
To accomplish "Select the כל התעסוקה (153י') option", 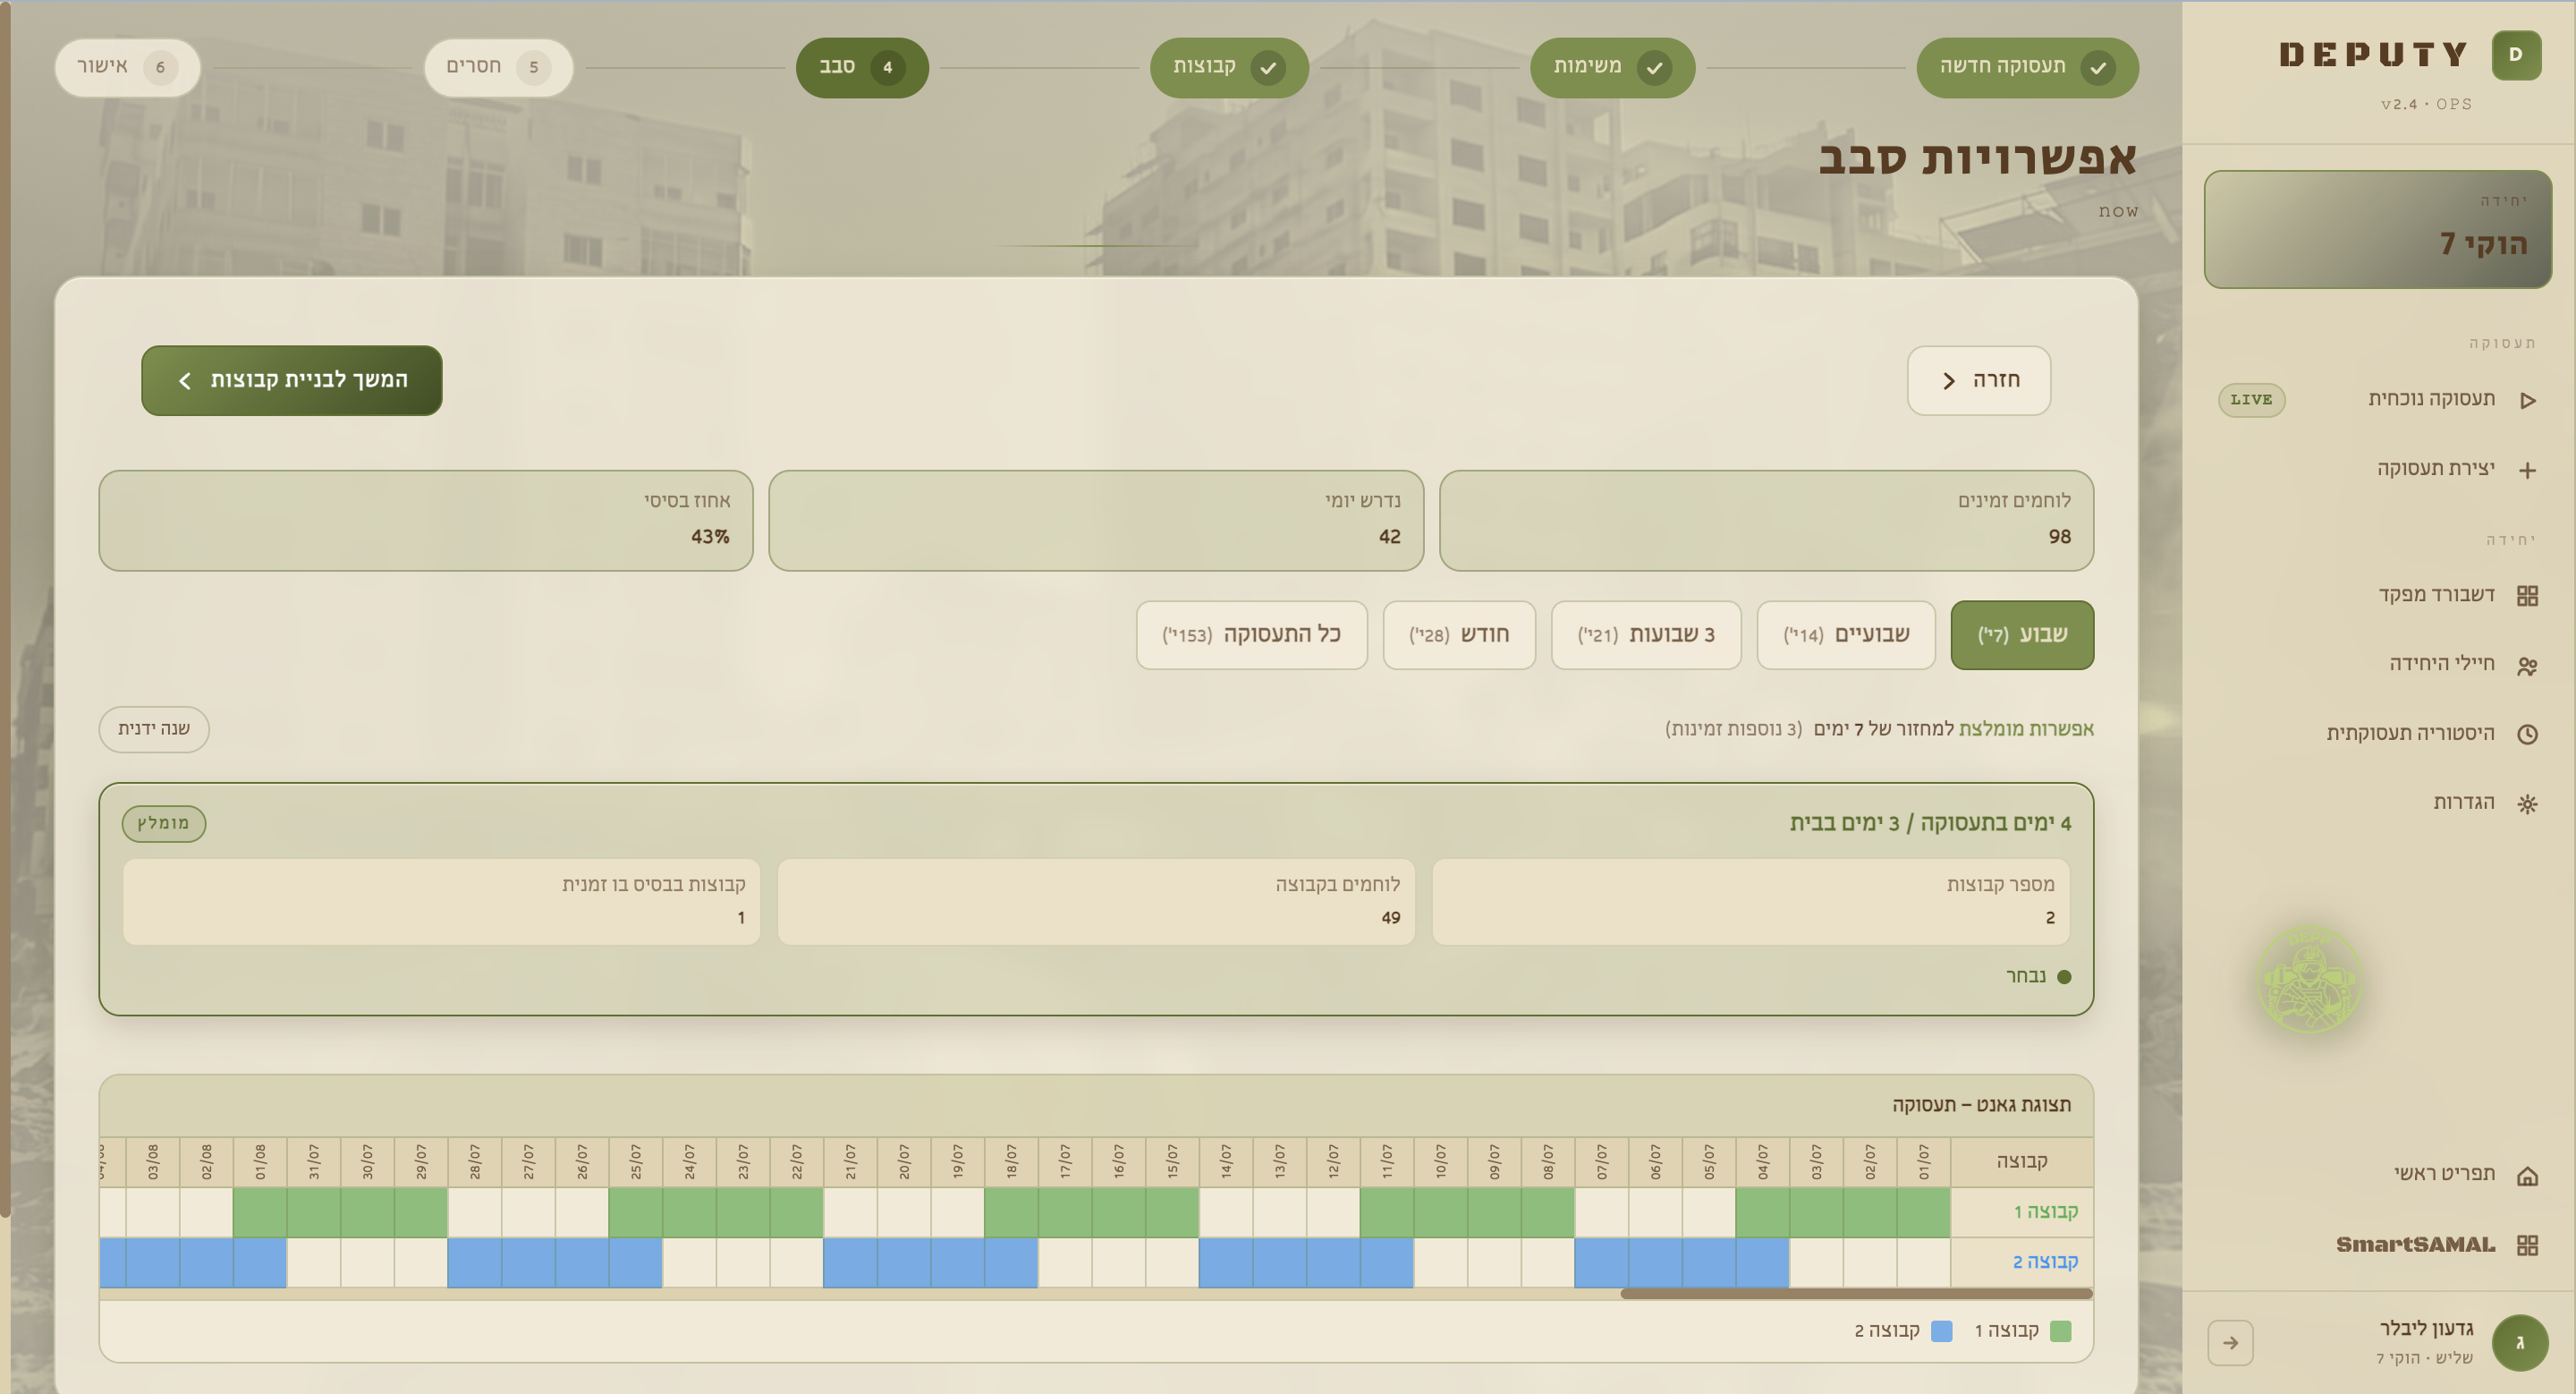I will [1251, 635].
